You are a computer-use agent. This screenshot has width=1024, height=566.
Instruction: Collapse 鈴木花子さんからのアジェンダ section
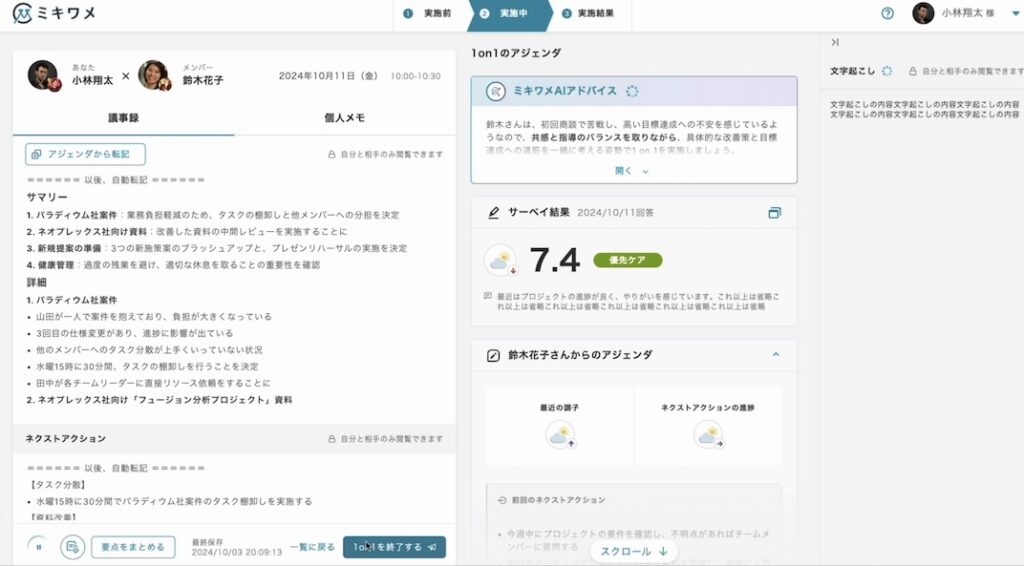tap(776, 354)
